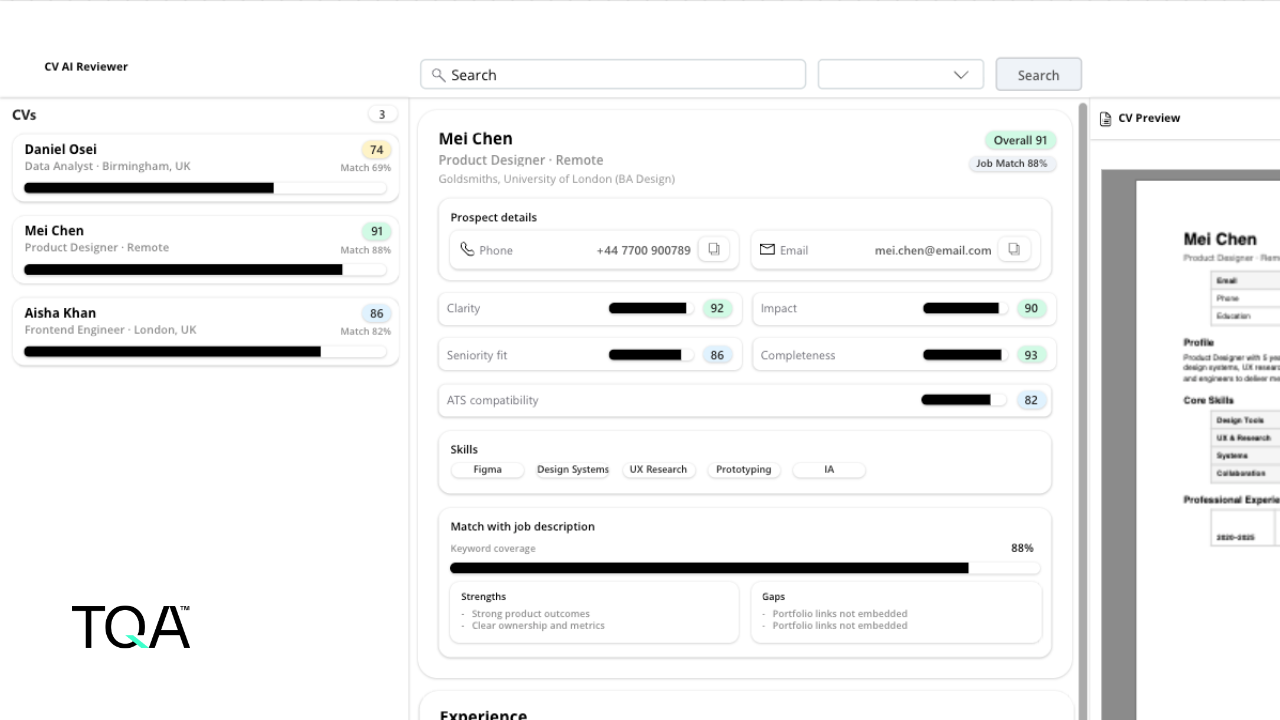Click the 'Match 69%' label for Daniel Osei
This screenshot has width=1280, height=720.
point(365,168)
